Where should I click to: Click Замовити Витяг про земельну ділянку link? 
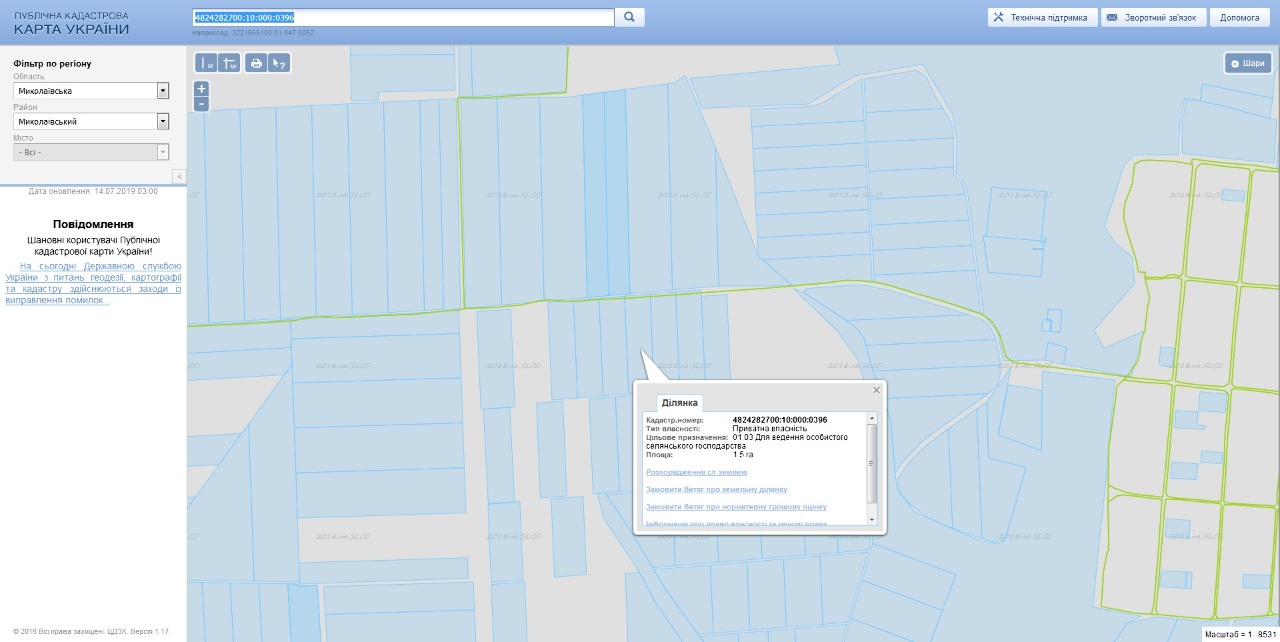716,489
